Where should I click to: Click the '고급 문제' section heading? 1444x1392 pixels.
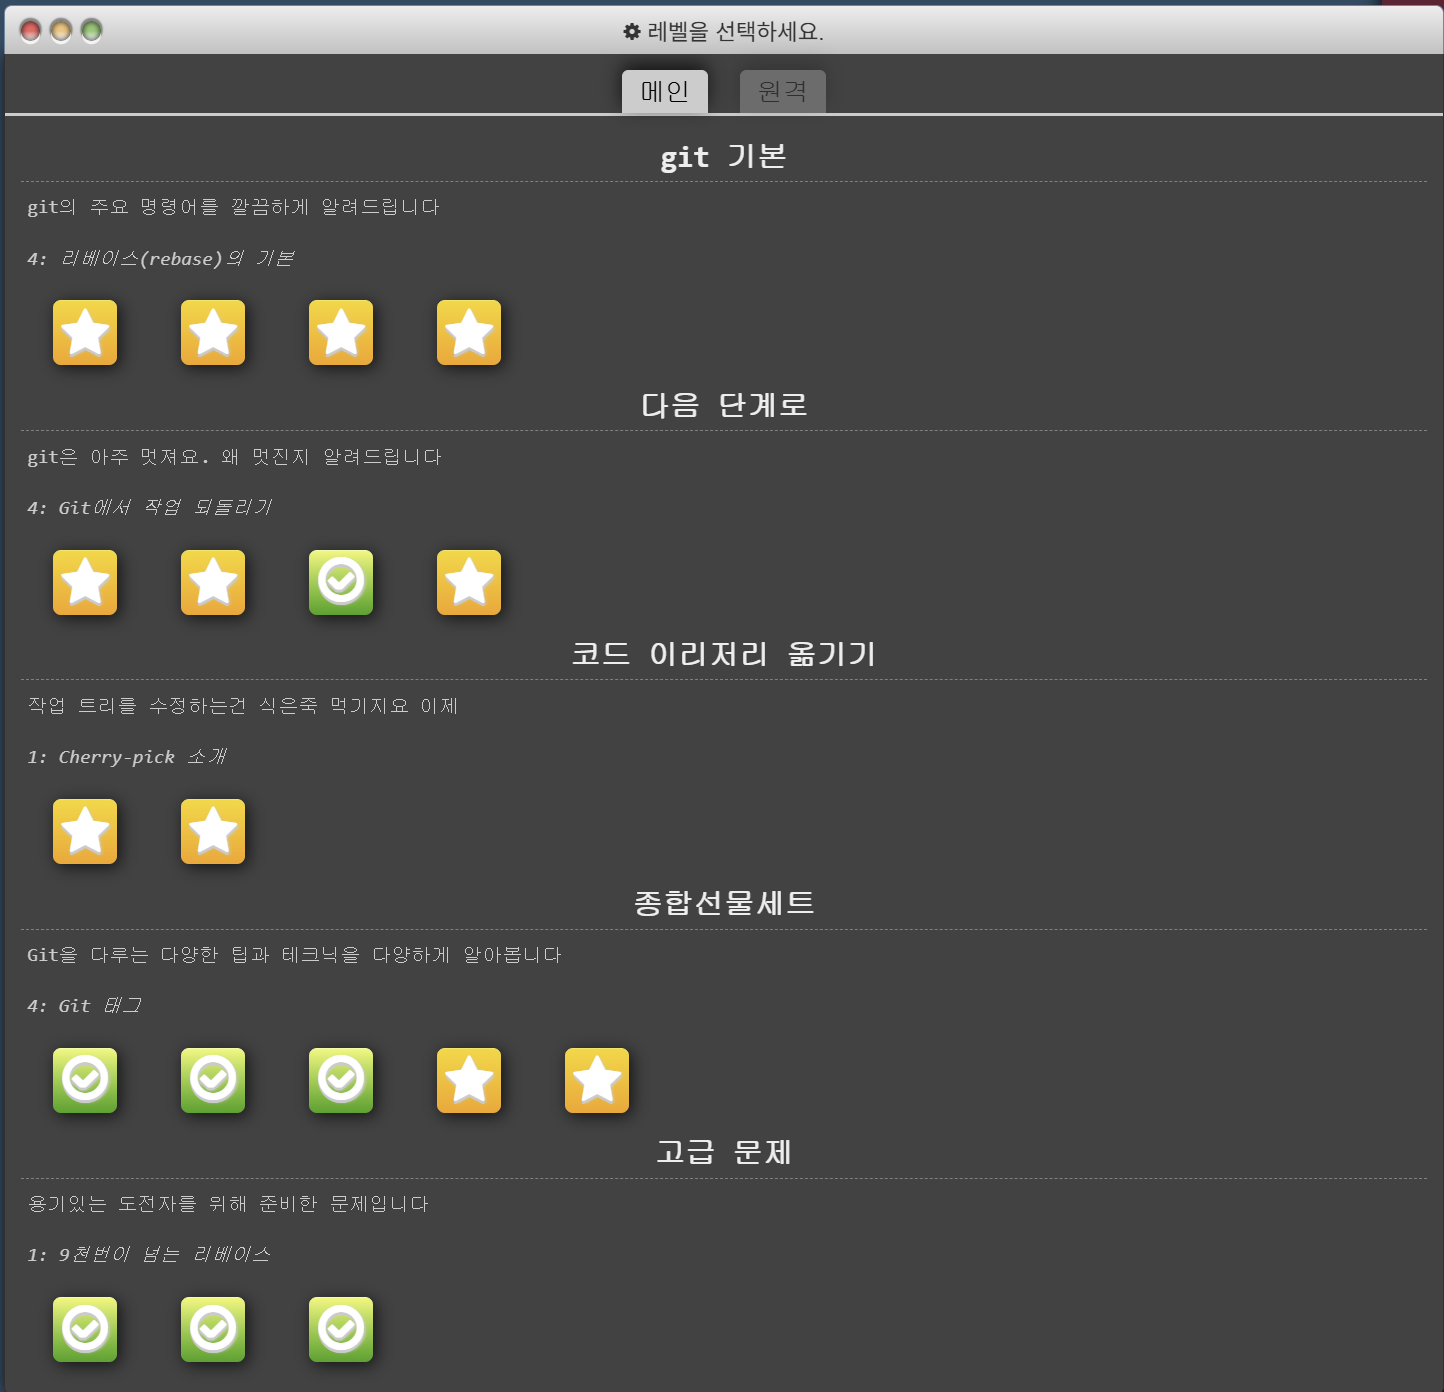coord(724,1152)
